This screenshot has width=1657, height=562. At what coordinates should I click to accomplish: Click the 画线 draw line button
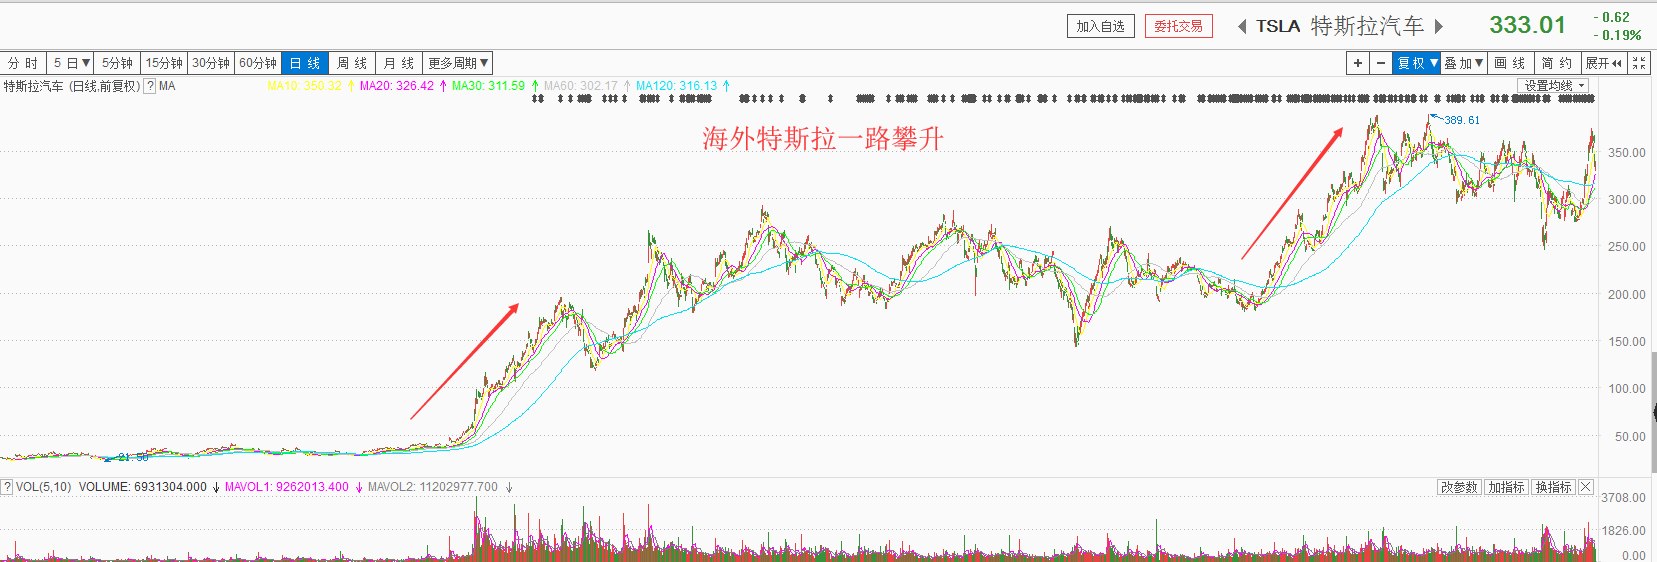[x=1510, y=63]
